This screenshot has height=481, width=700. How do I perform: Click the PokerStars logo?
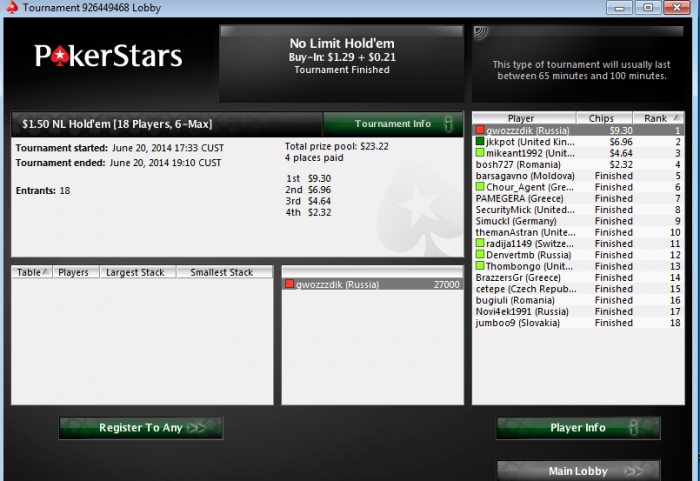pyautogui.click(x=108, y=56)
